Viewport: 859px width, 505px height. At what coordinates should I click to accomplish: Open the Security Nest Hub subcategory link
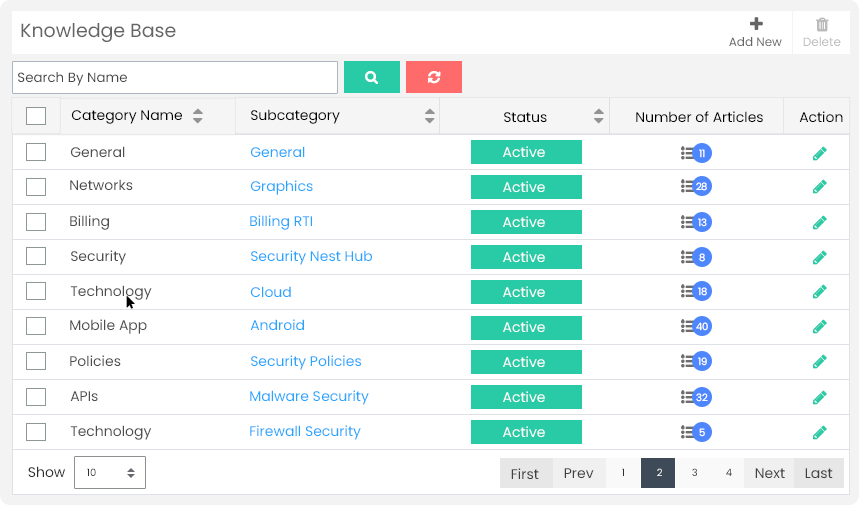[x=311, y=256]
